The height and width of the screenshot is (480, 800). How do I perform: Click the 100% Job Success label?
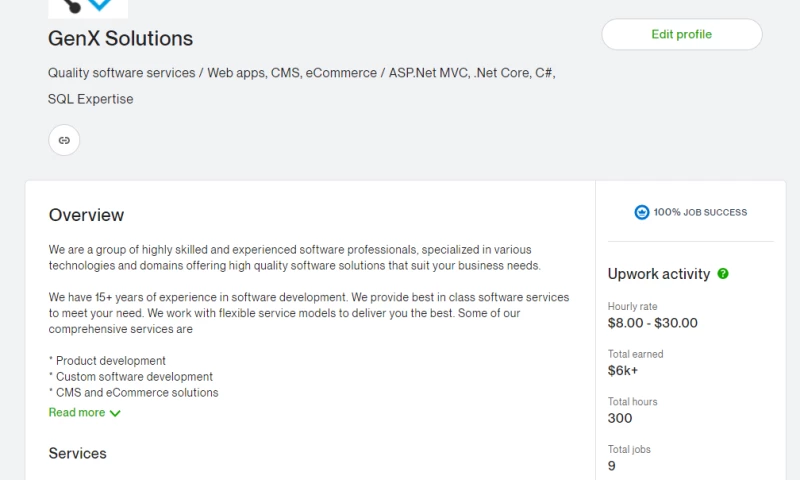tap(700, 212)
